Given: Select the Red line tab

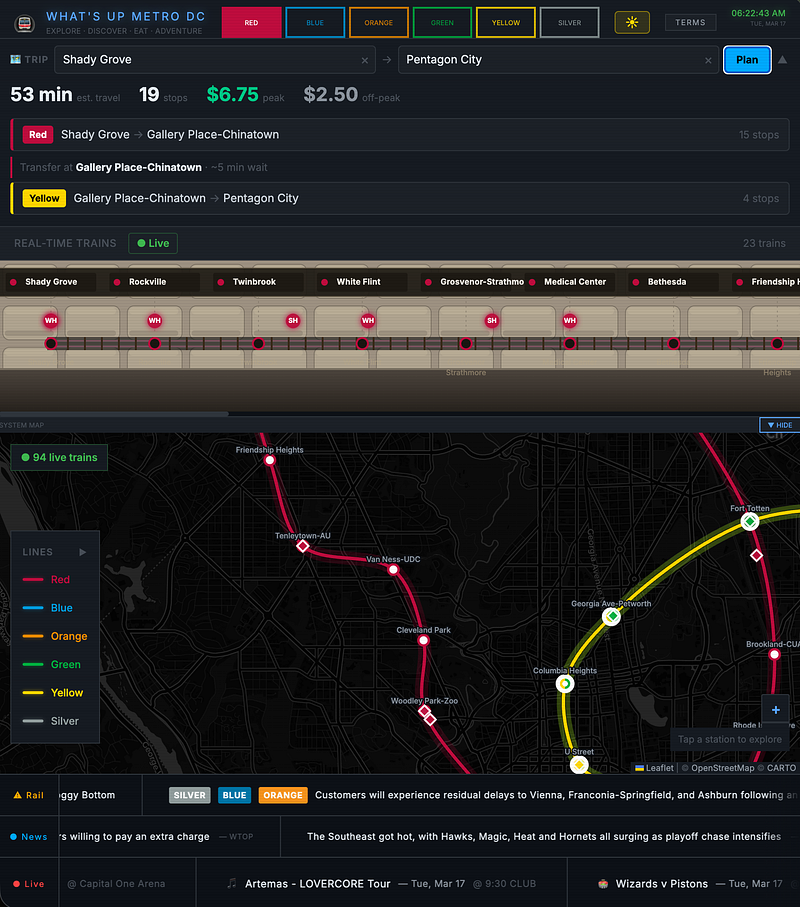Looking at the screenshot, I should 251,23.
